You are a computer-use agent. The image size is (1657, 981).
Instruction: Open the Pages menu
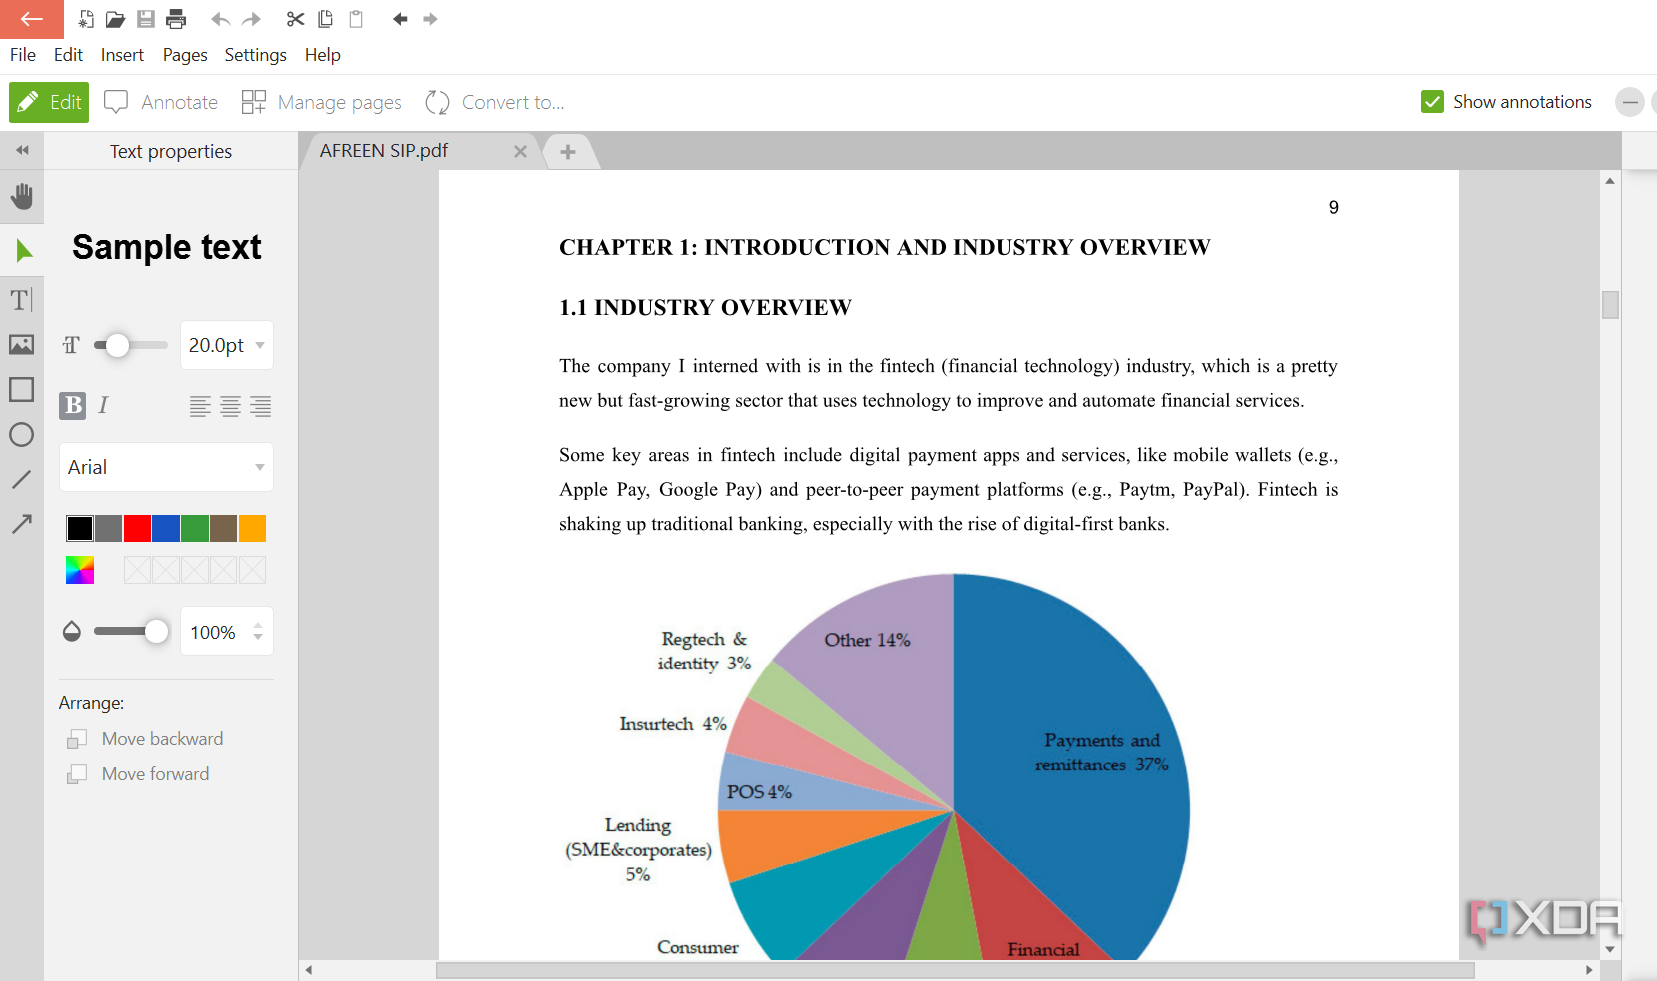point(185,55)
